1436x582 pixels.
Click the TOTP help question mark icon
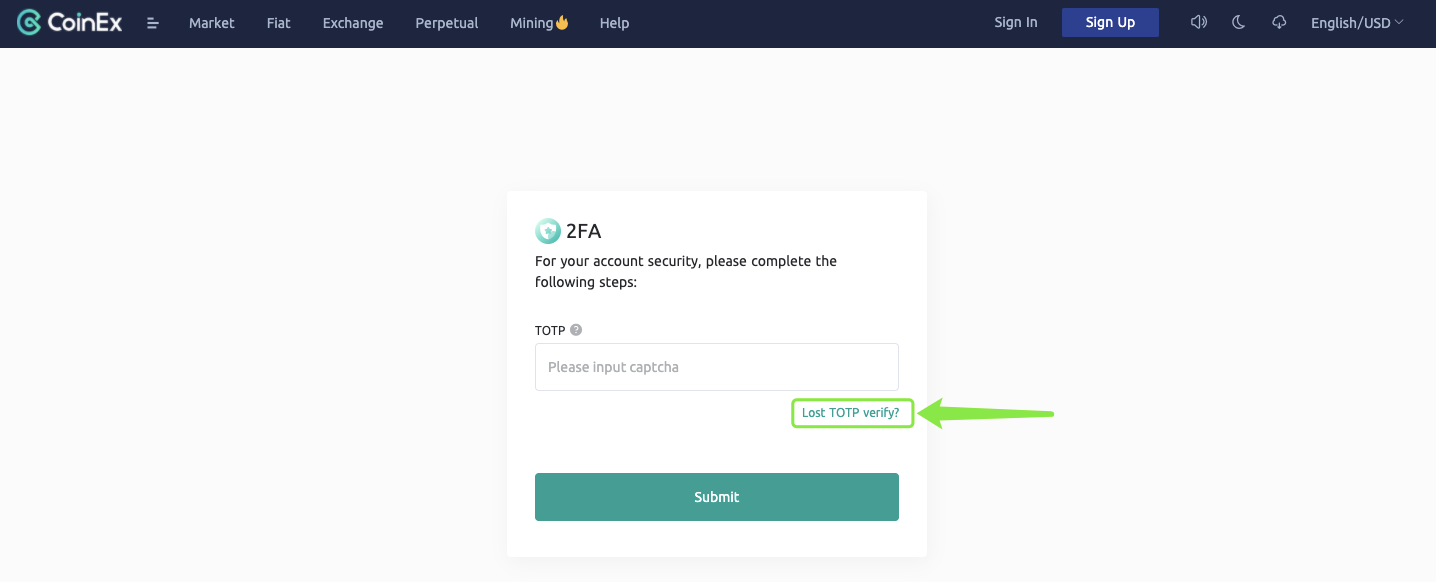(576, 330)
